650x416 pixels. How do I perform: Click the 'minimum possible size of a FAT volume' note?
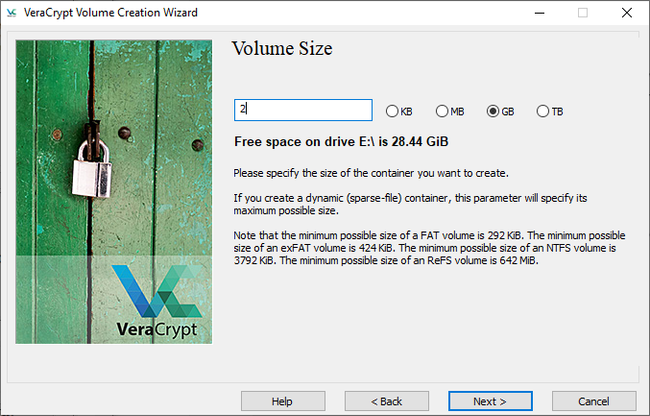click(429, 248)
